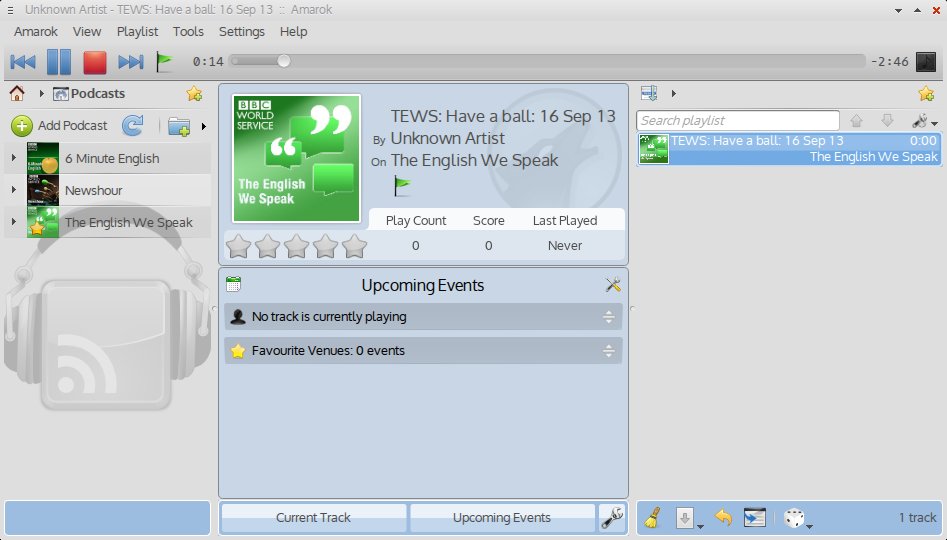Click the playback progress slider knob
The height and width of the screenshot is (540, 947).
(x=283, y=60)
